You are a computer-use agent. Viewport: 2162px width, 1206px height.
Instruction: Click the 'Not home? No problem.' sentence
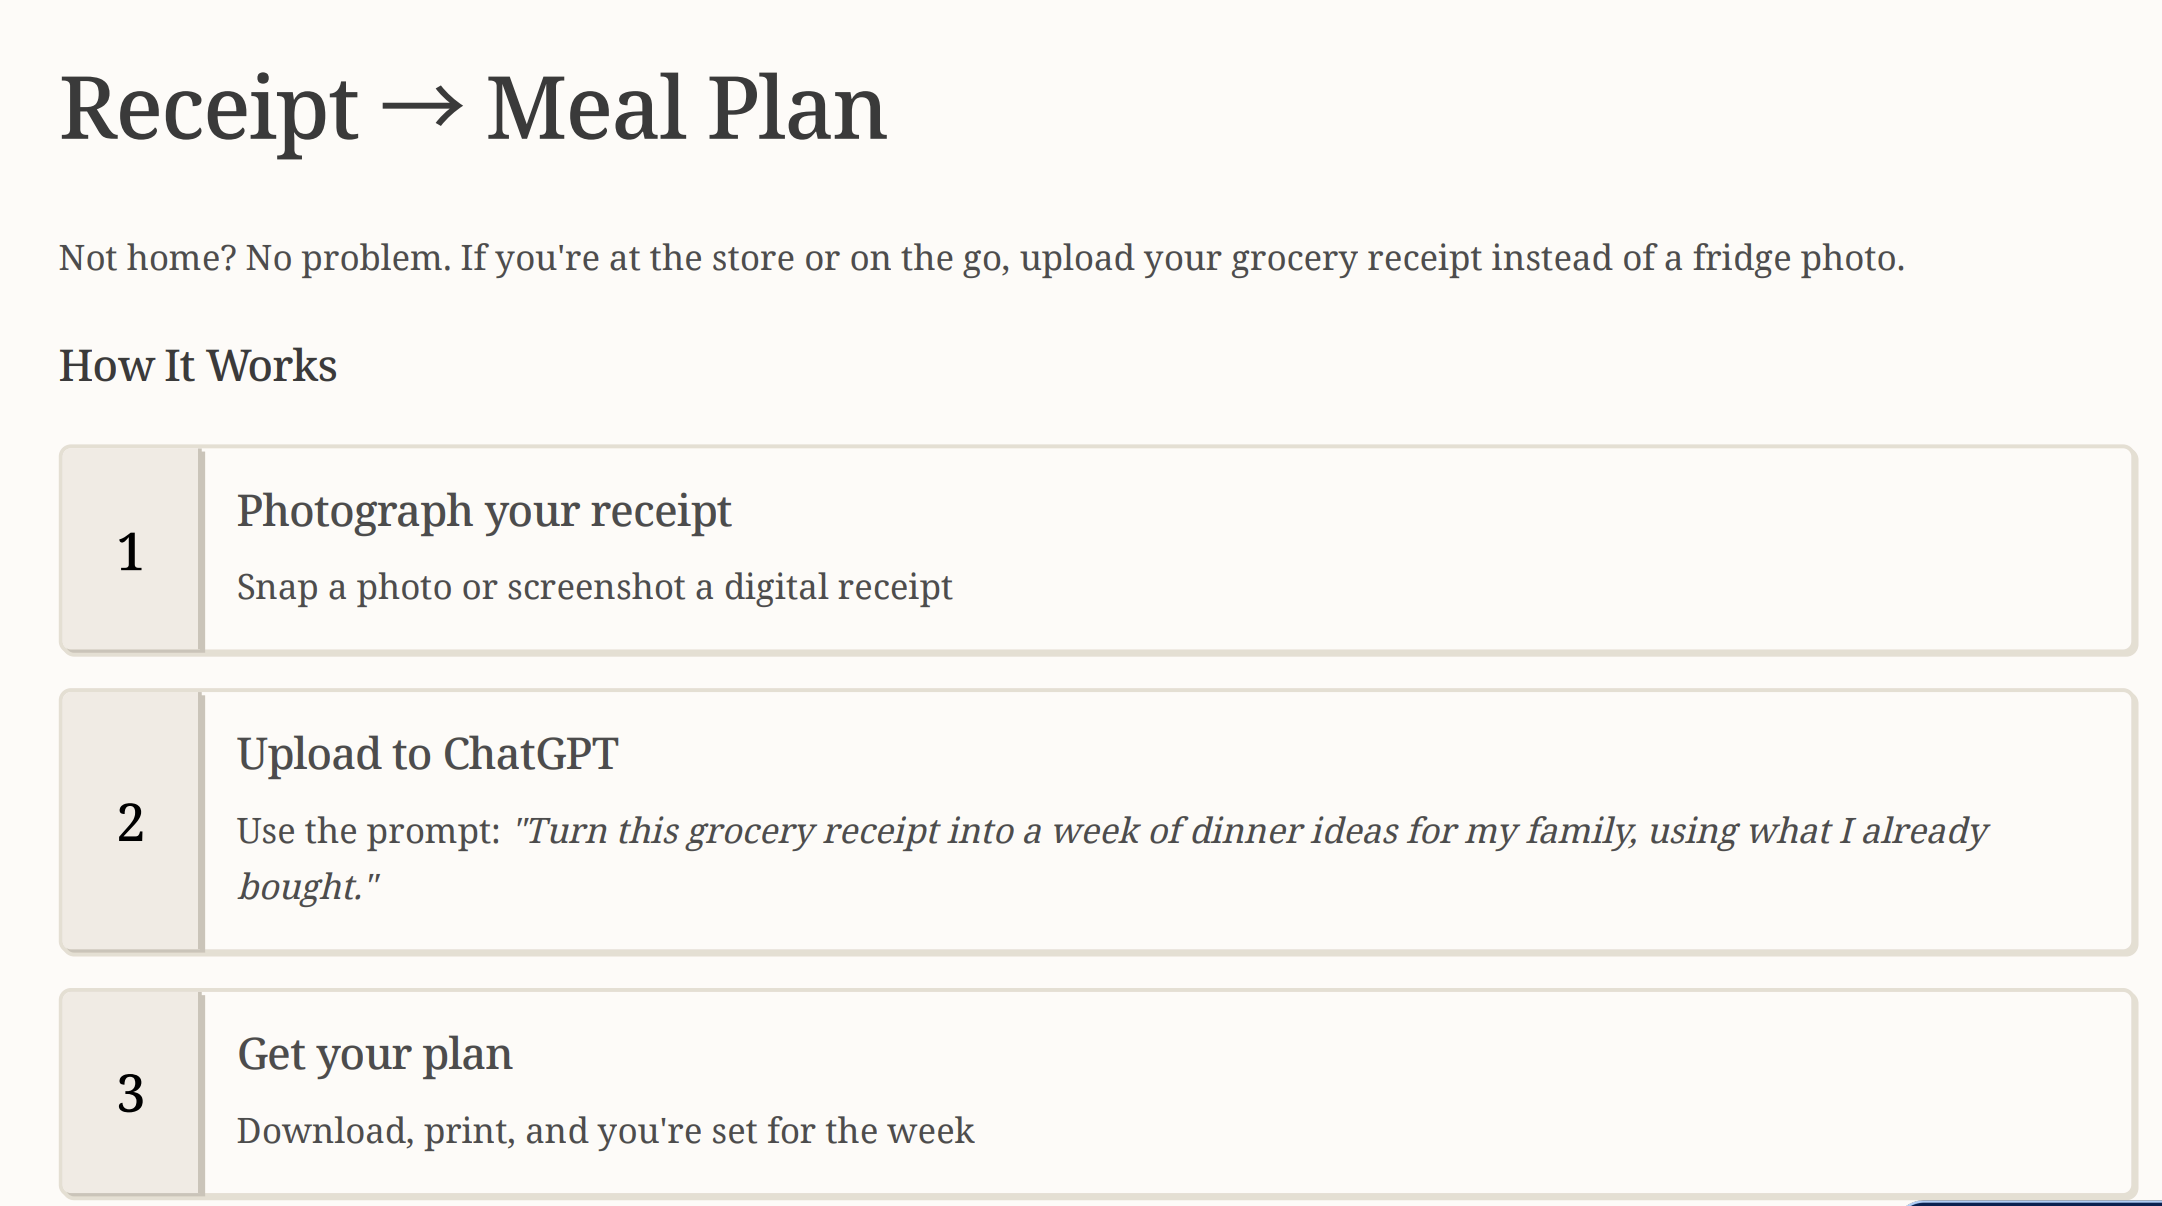[x=255, y=258]
